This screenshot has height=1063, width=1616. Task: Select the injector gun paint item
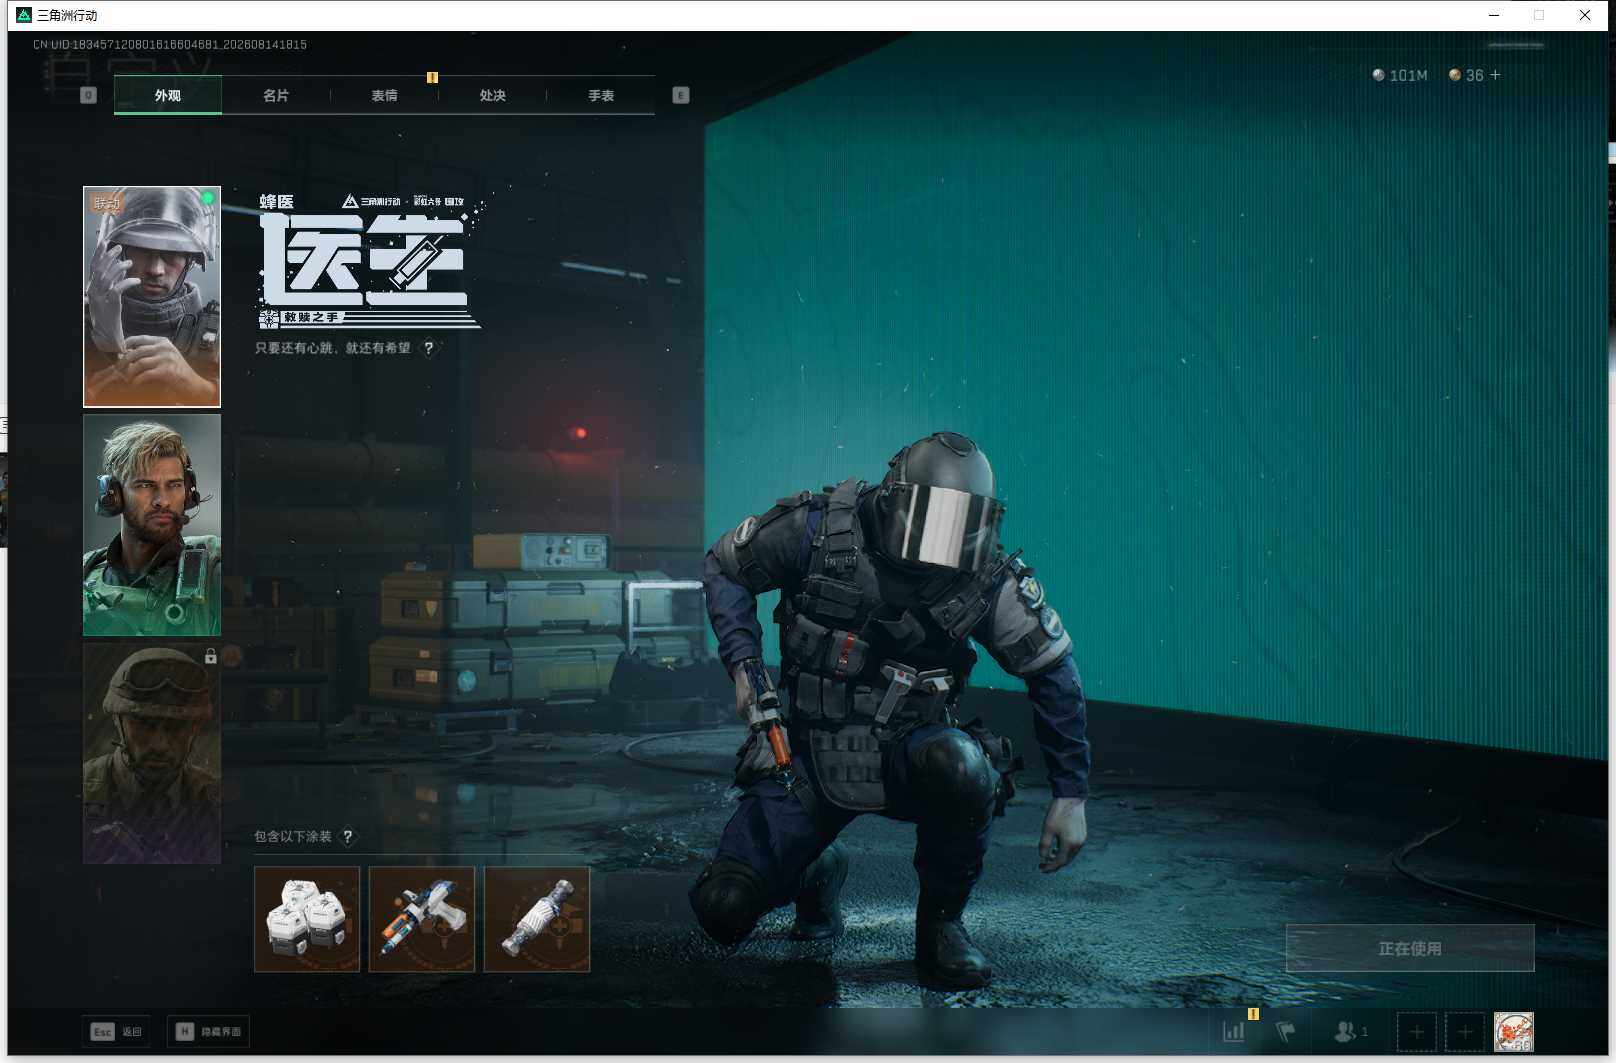coord(422,919)
